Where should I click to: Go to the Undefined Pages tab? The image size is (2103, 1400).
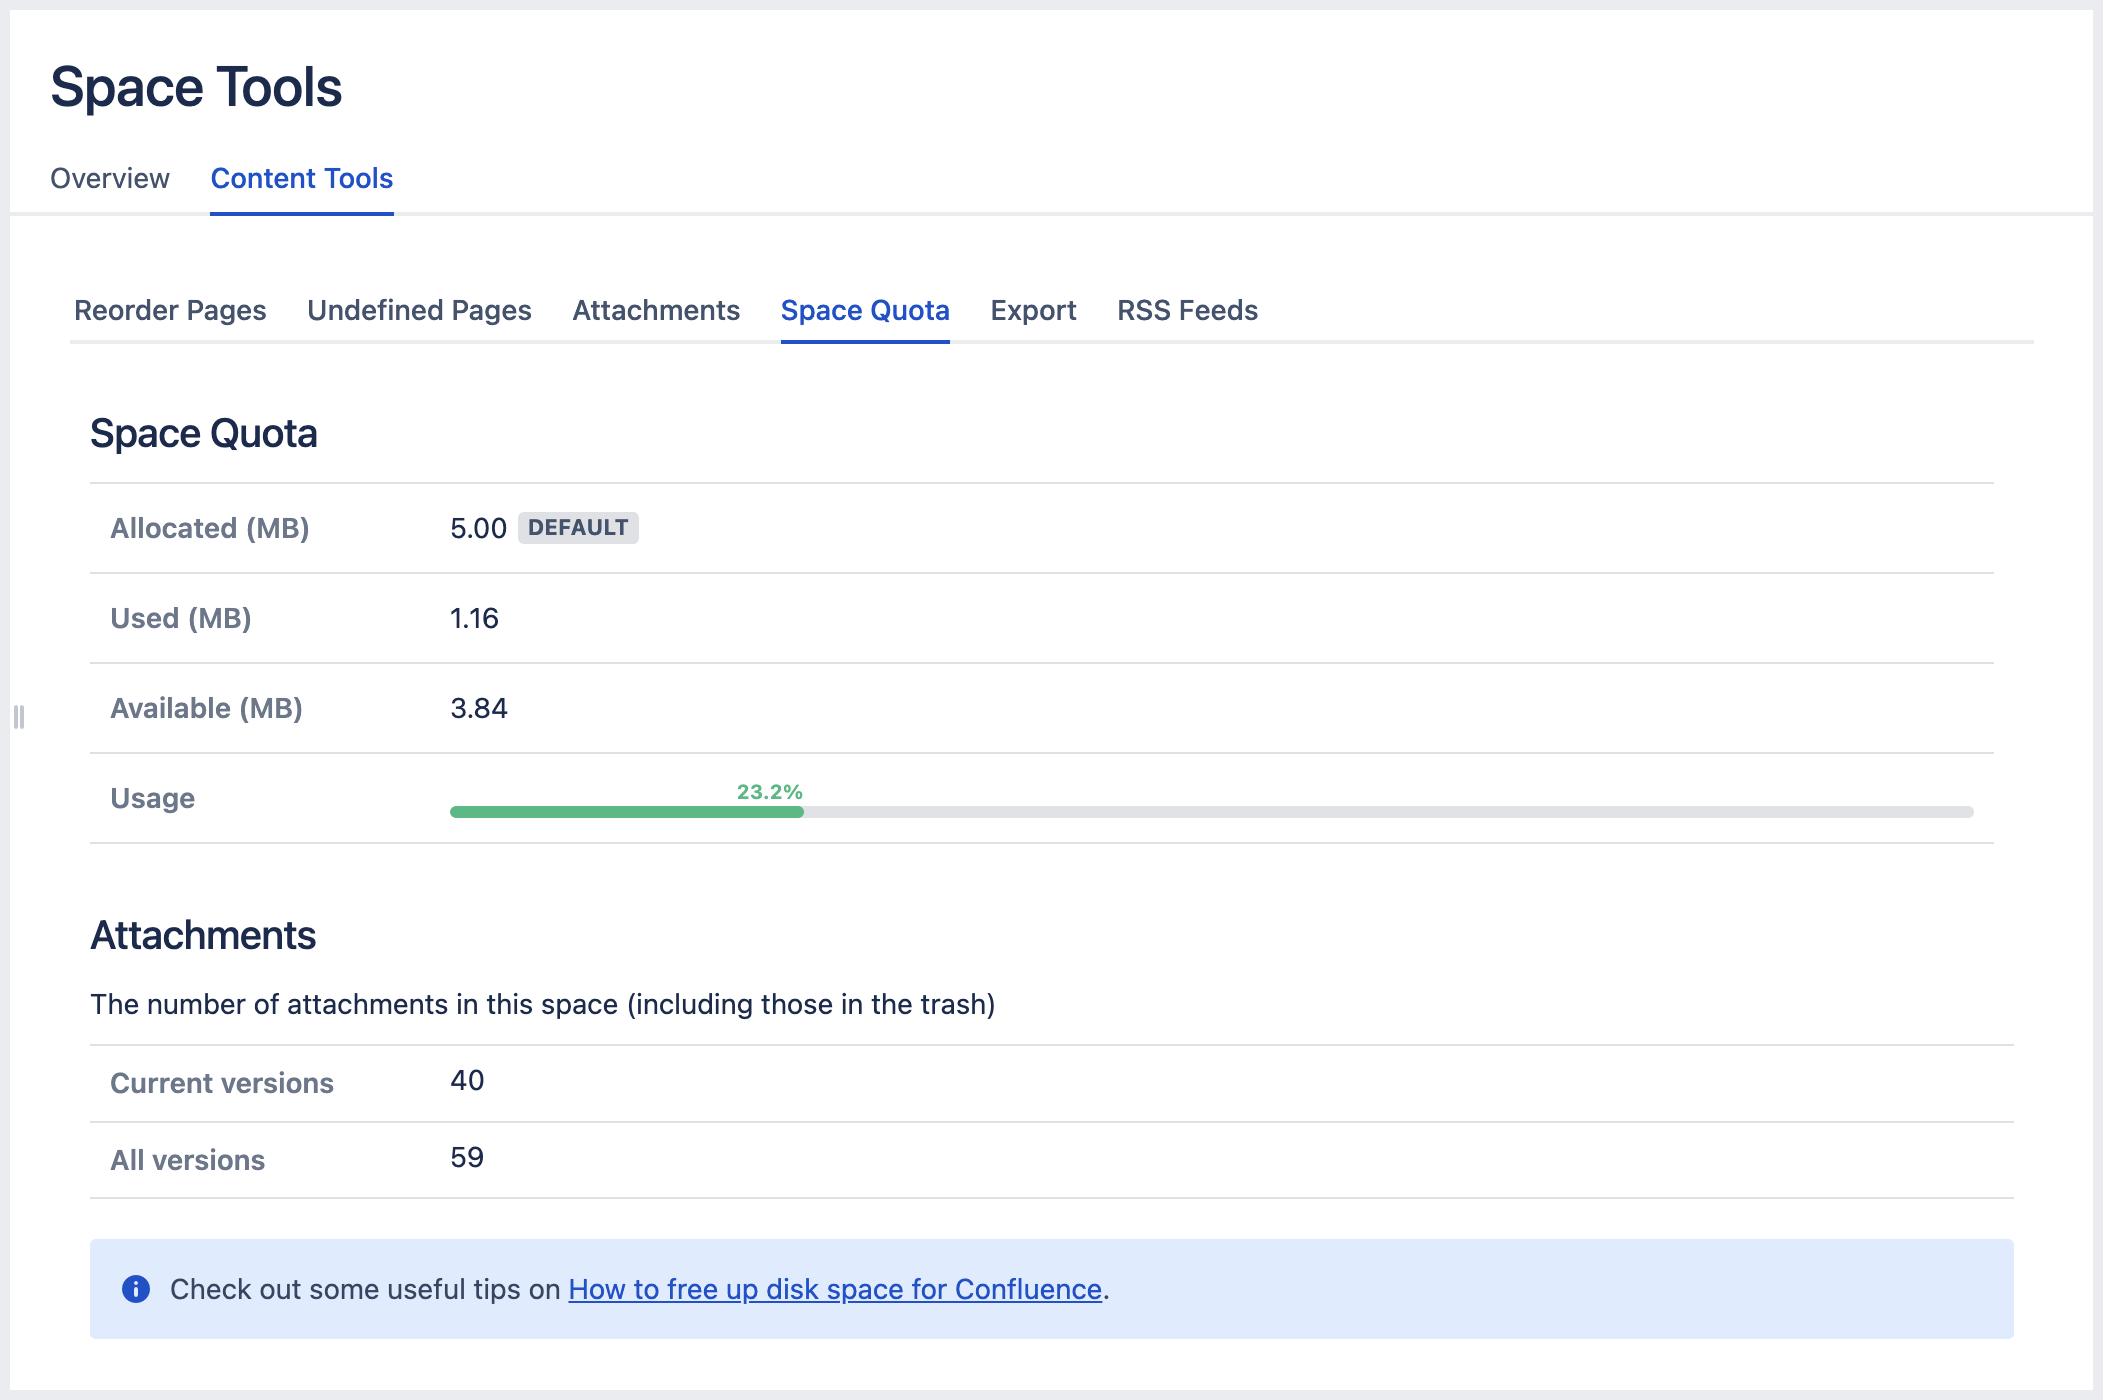coord(419,311)
